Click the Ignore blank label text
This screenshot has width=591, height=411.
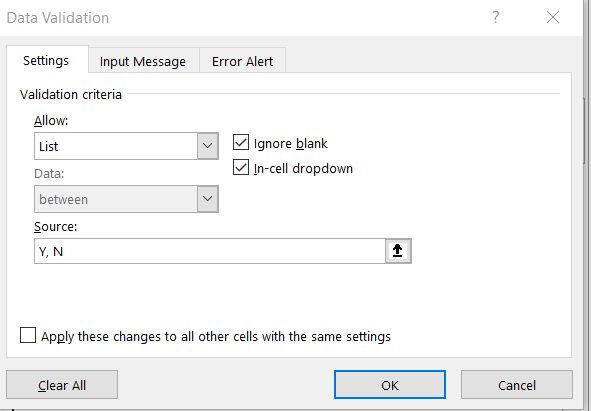(291, 144)
